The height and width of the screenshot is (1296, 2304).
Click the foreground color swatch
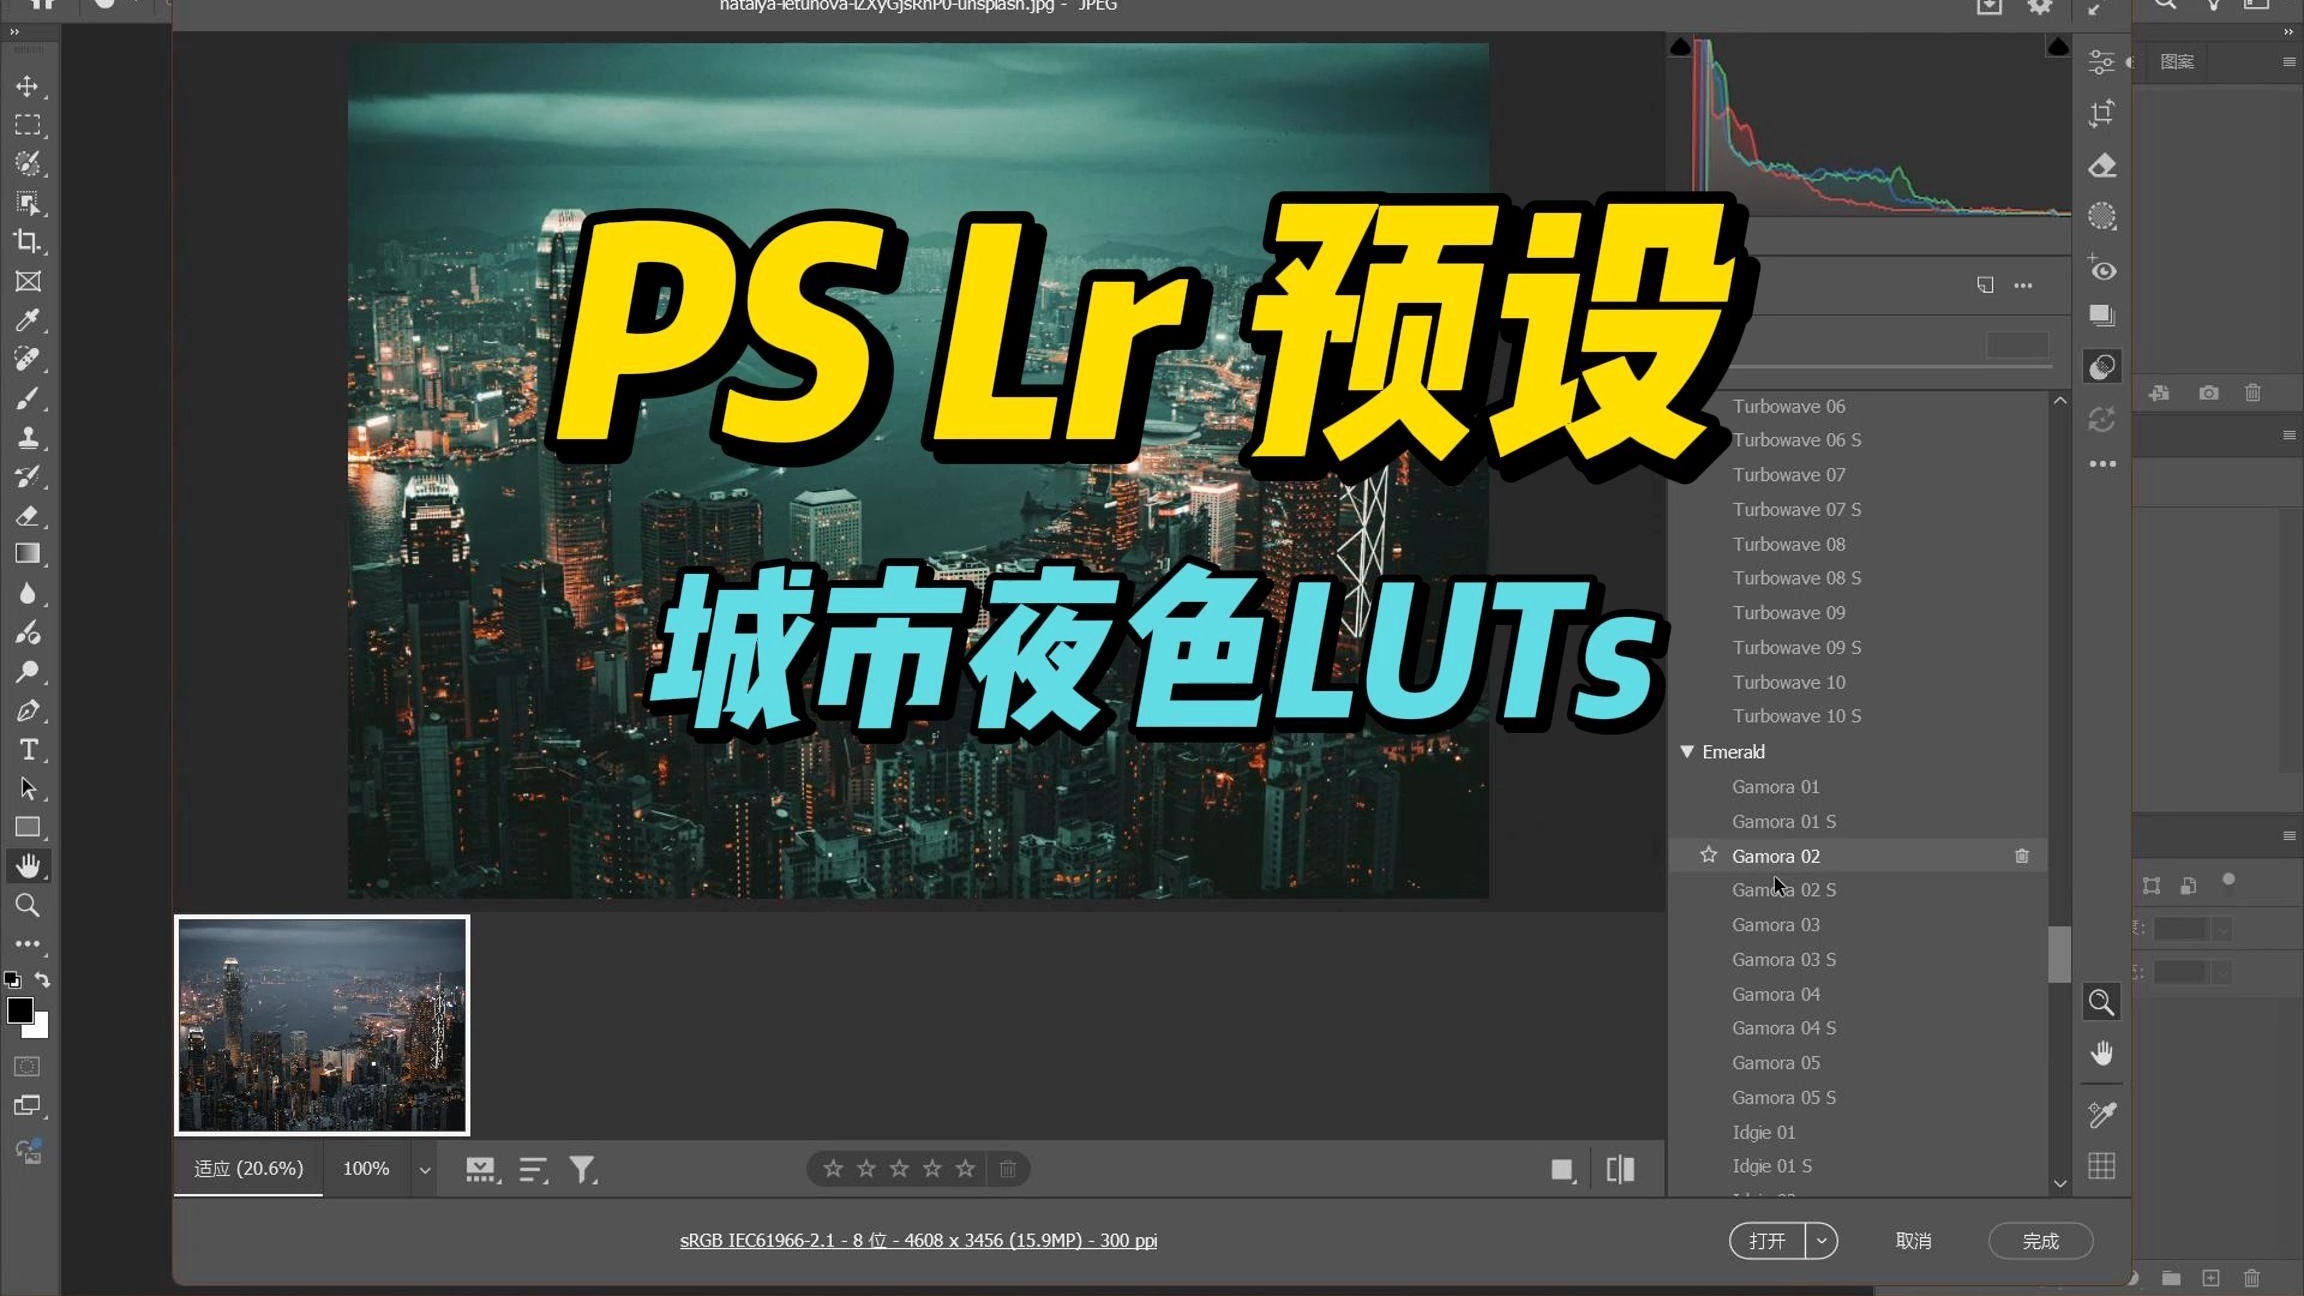click(x=19, y=1010)
